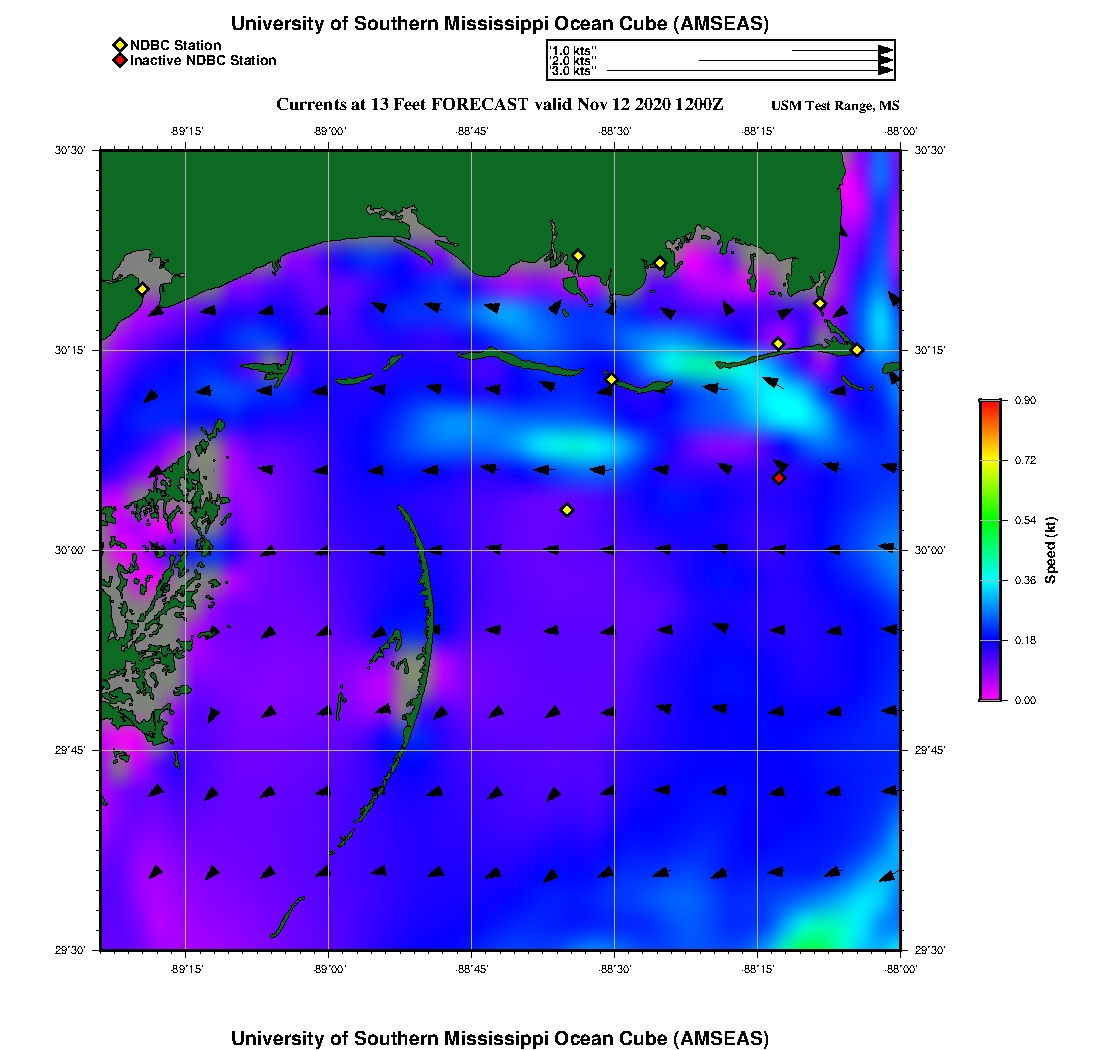Viewport: 1100px width, 1050px height.
Task: Click the yellow station marker on the bay shore north of the barrier island
Action: 820,304
